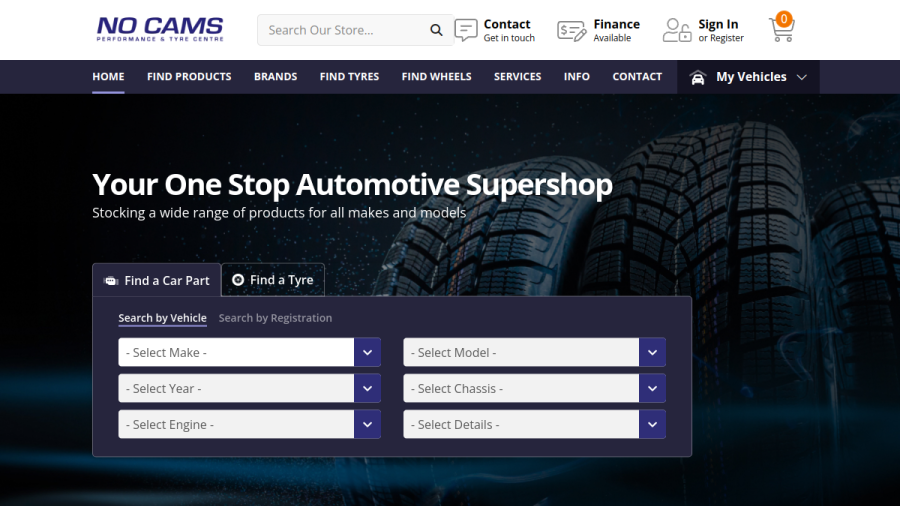Open the CONTACT menu item
The image size is (900, 506).
tap(637, 76)
